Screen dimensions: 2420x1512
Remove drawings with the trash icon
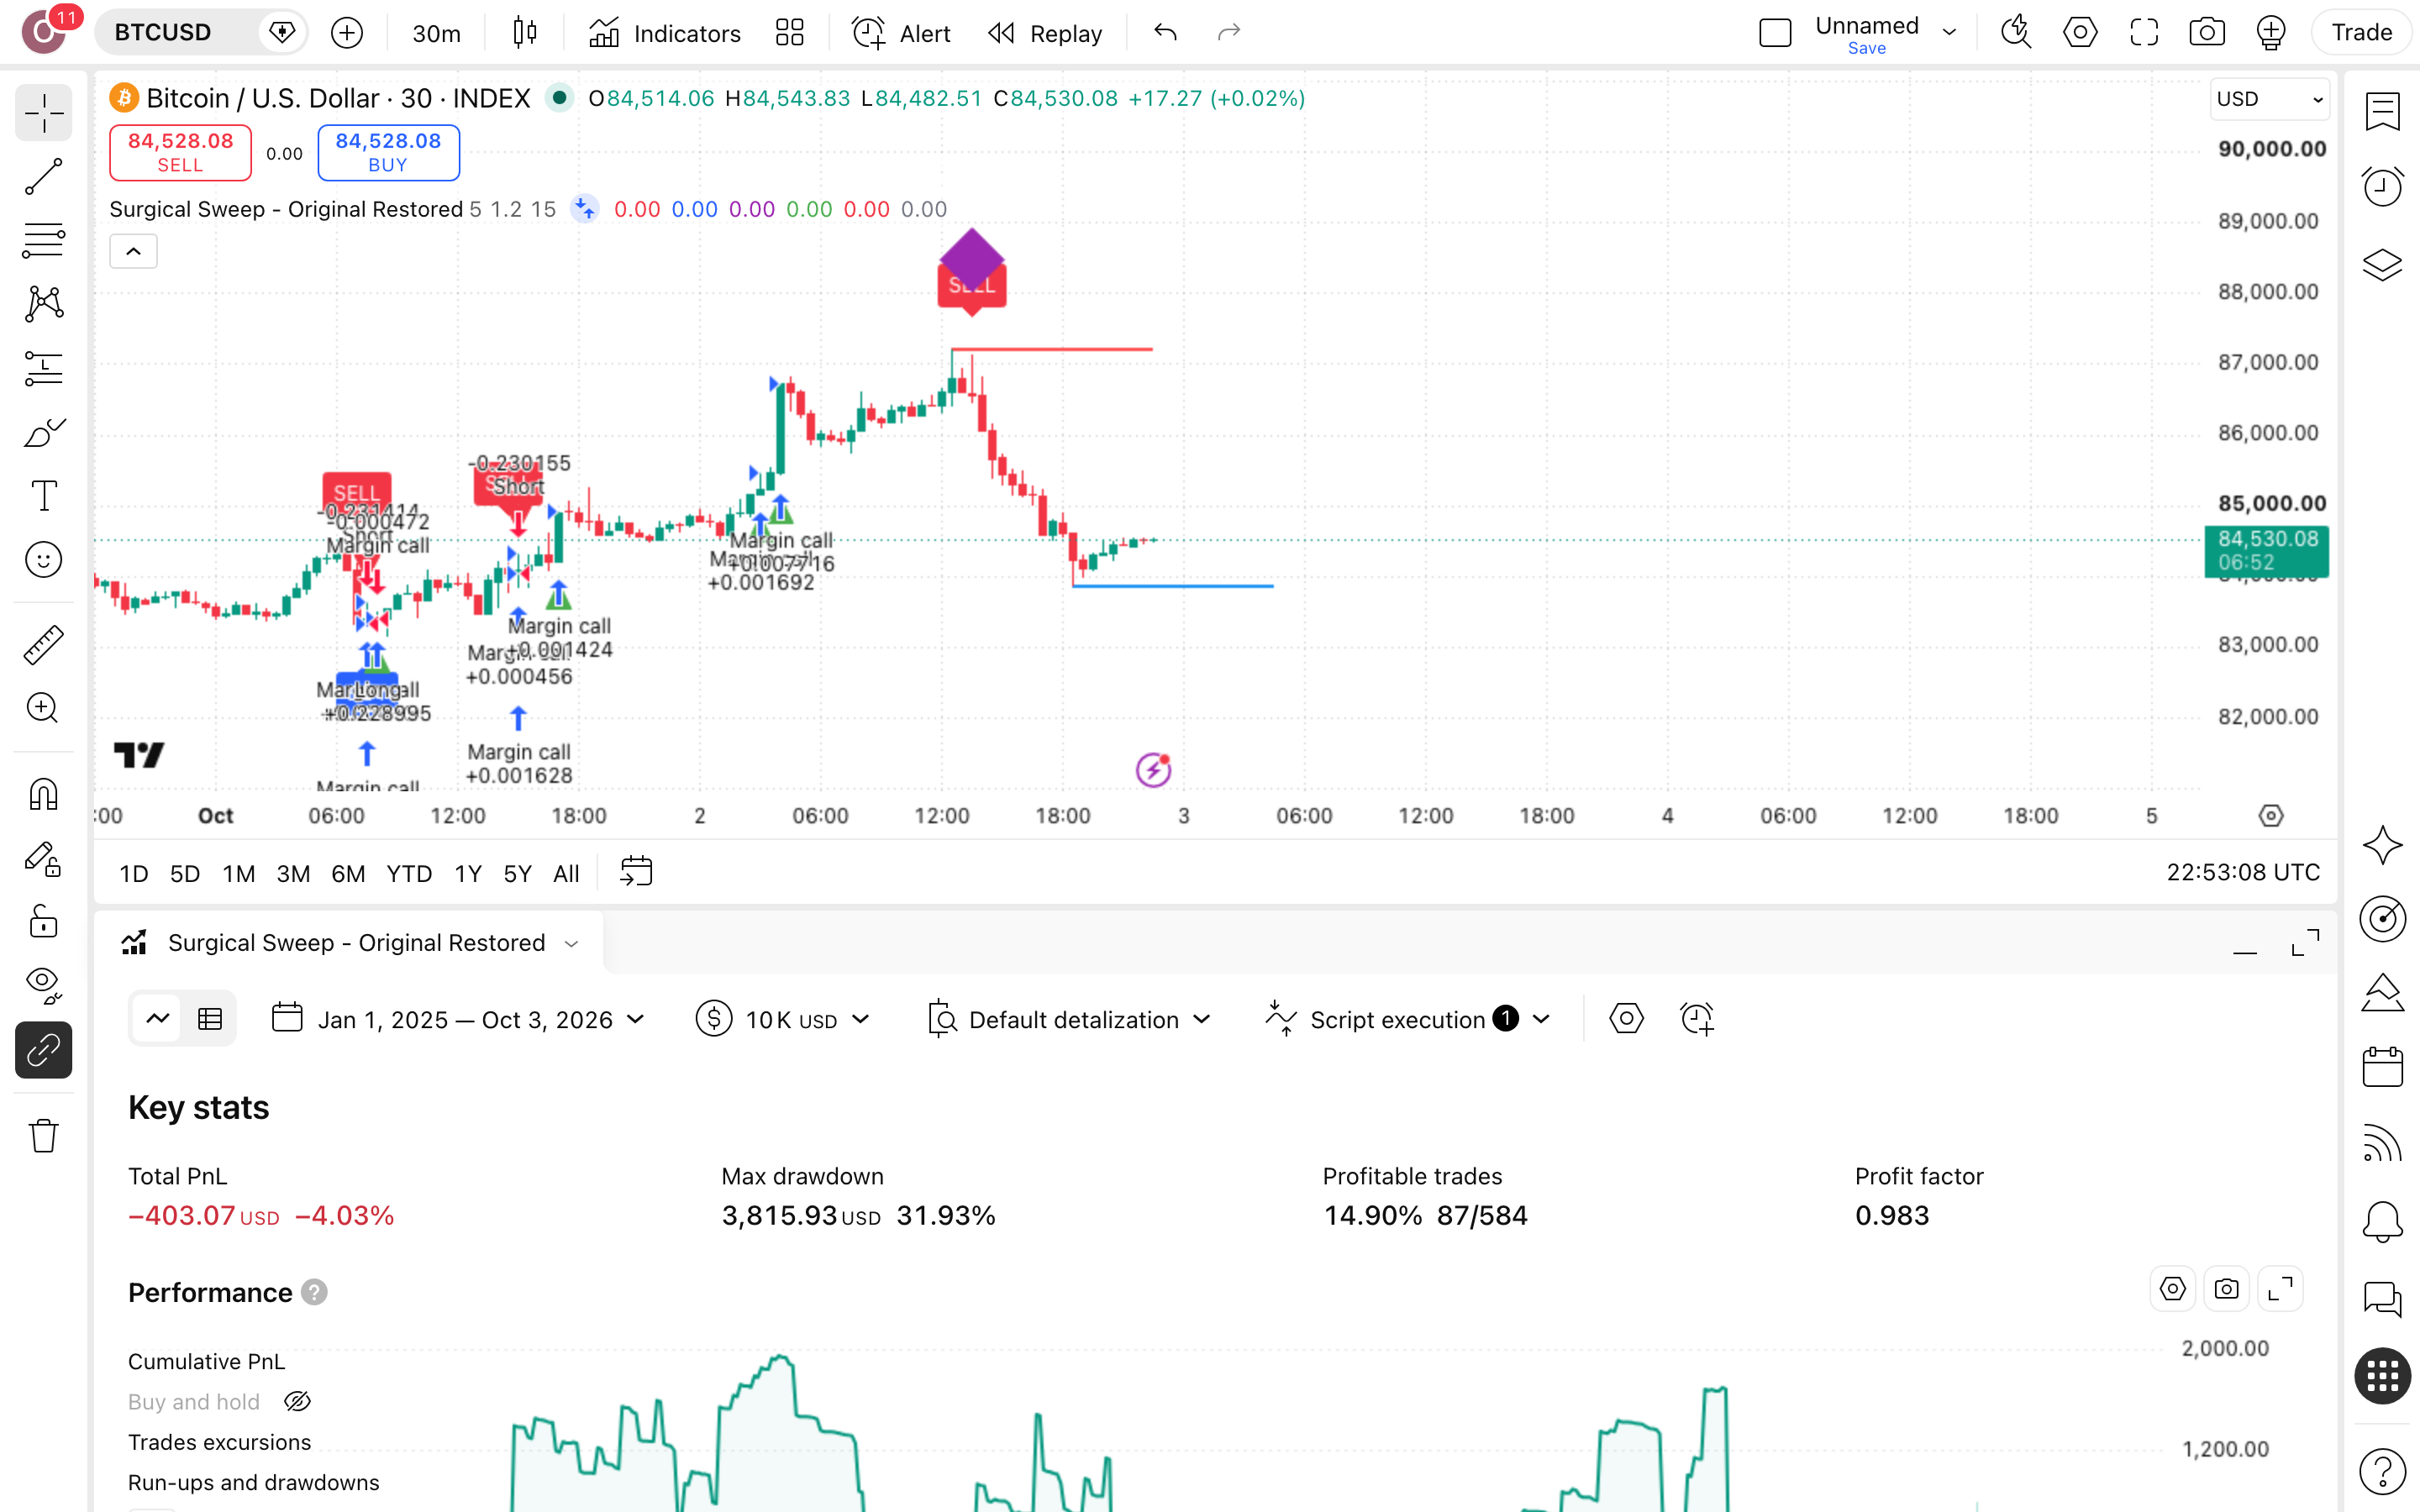click(x=43, y=1136)
